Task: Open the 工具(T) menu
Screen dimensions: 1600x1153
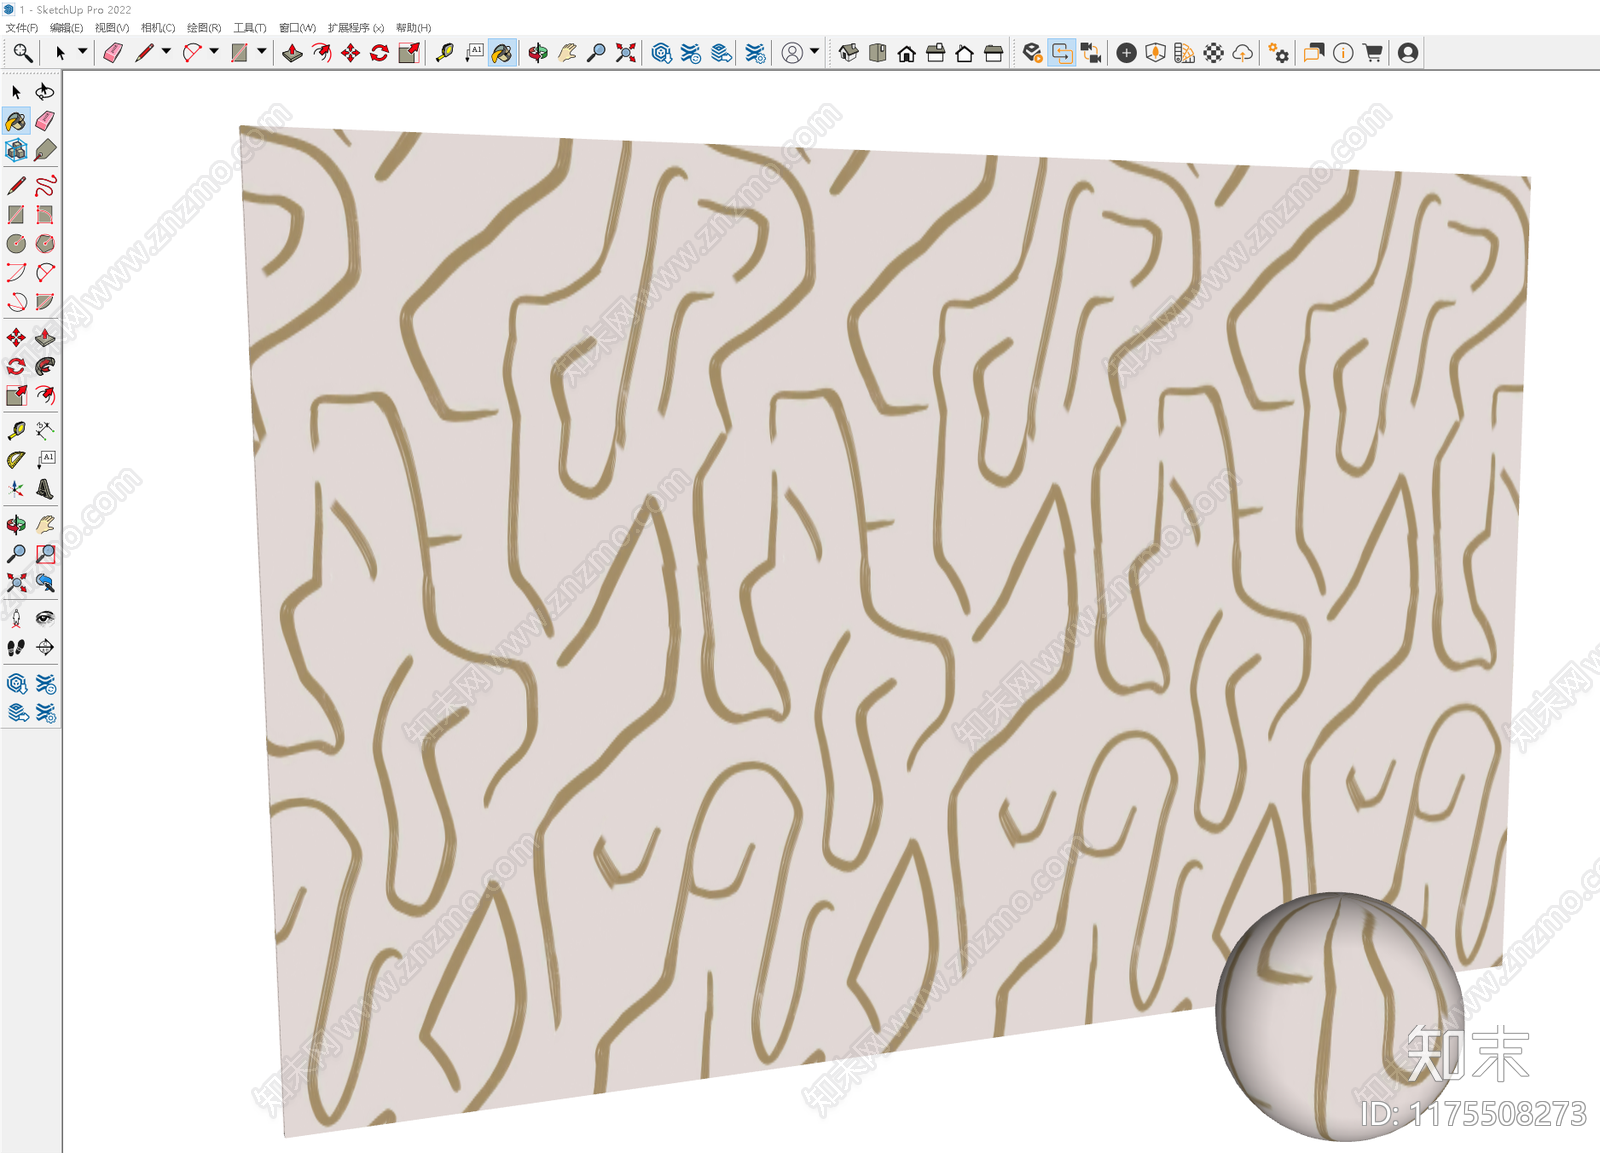Action: click(250, 28)
